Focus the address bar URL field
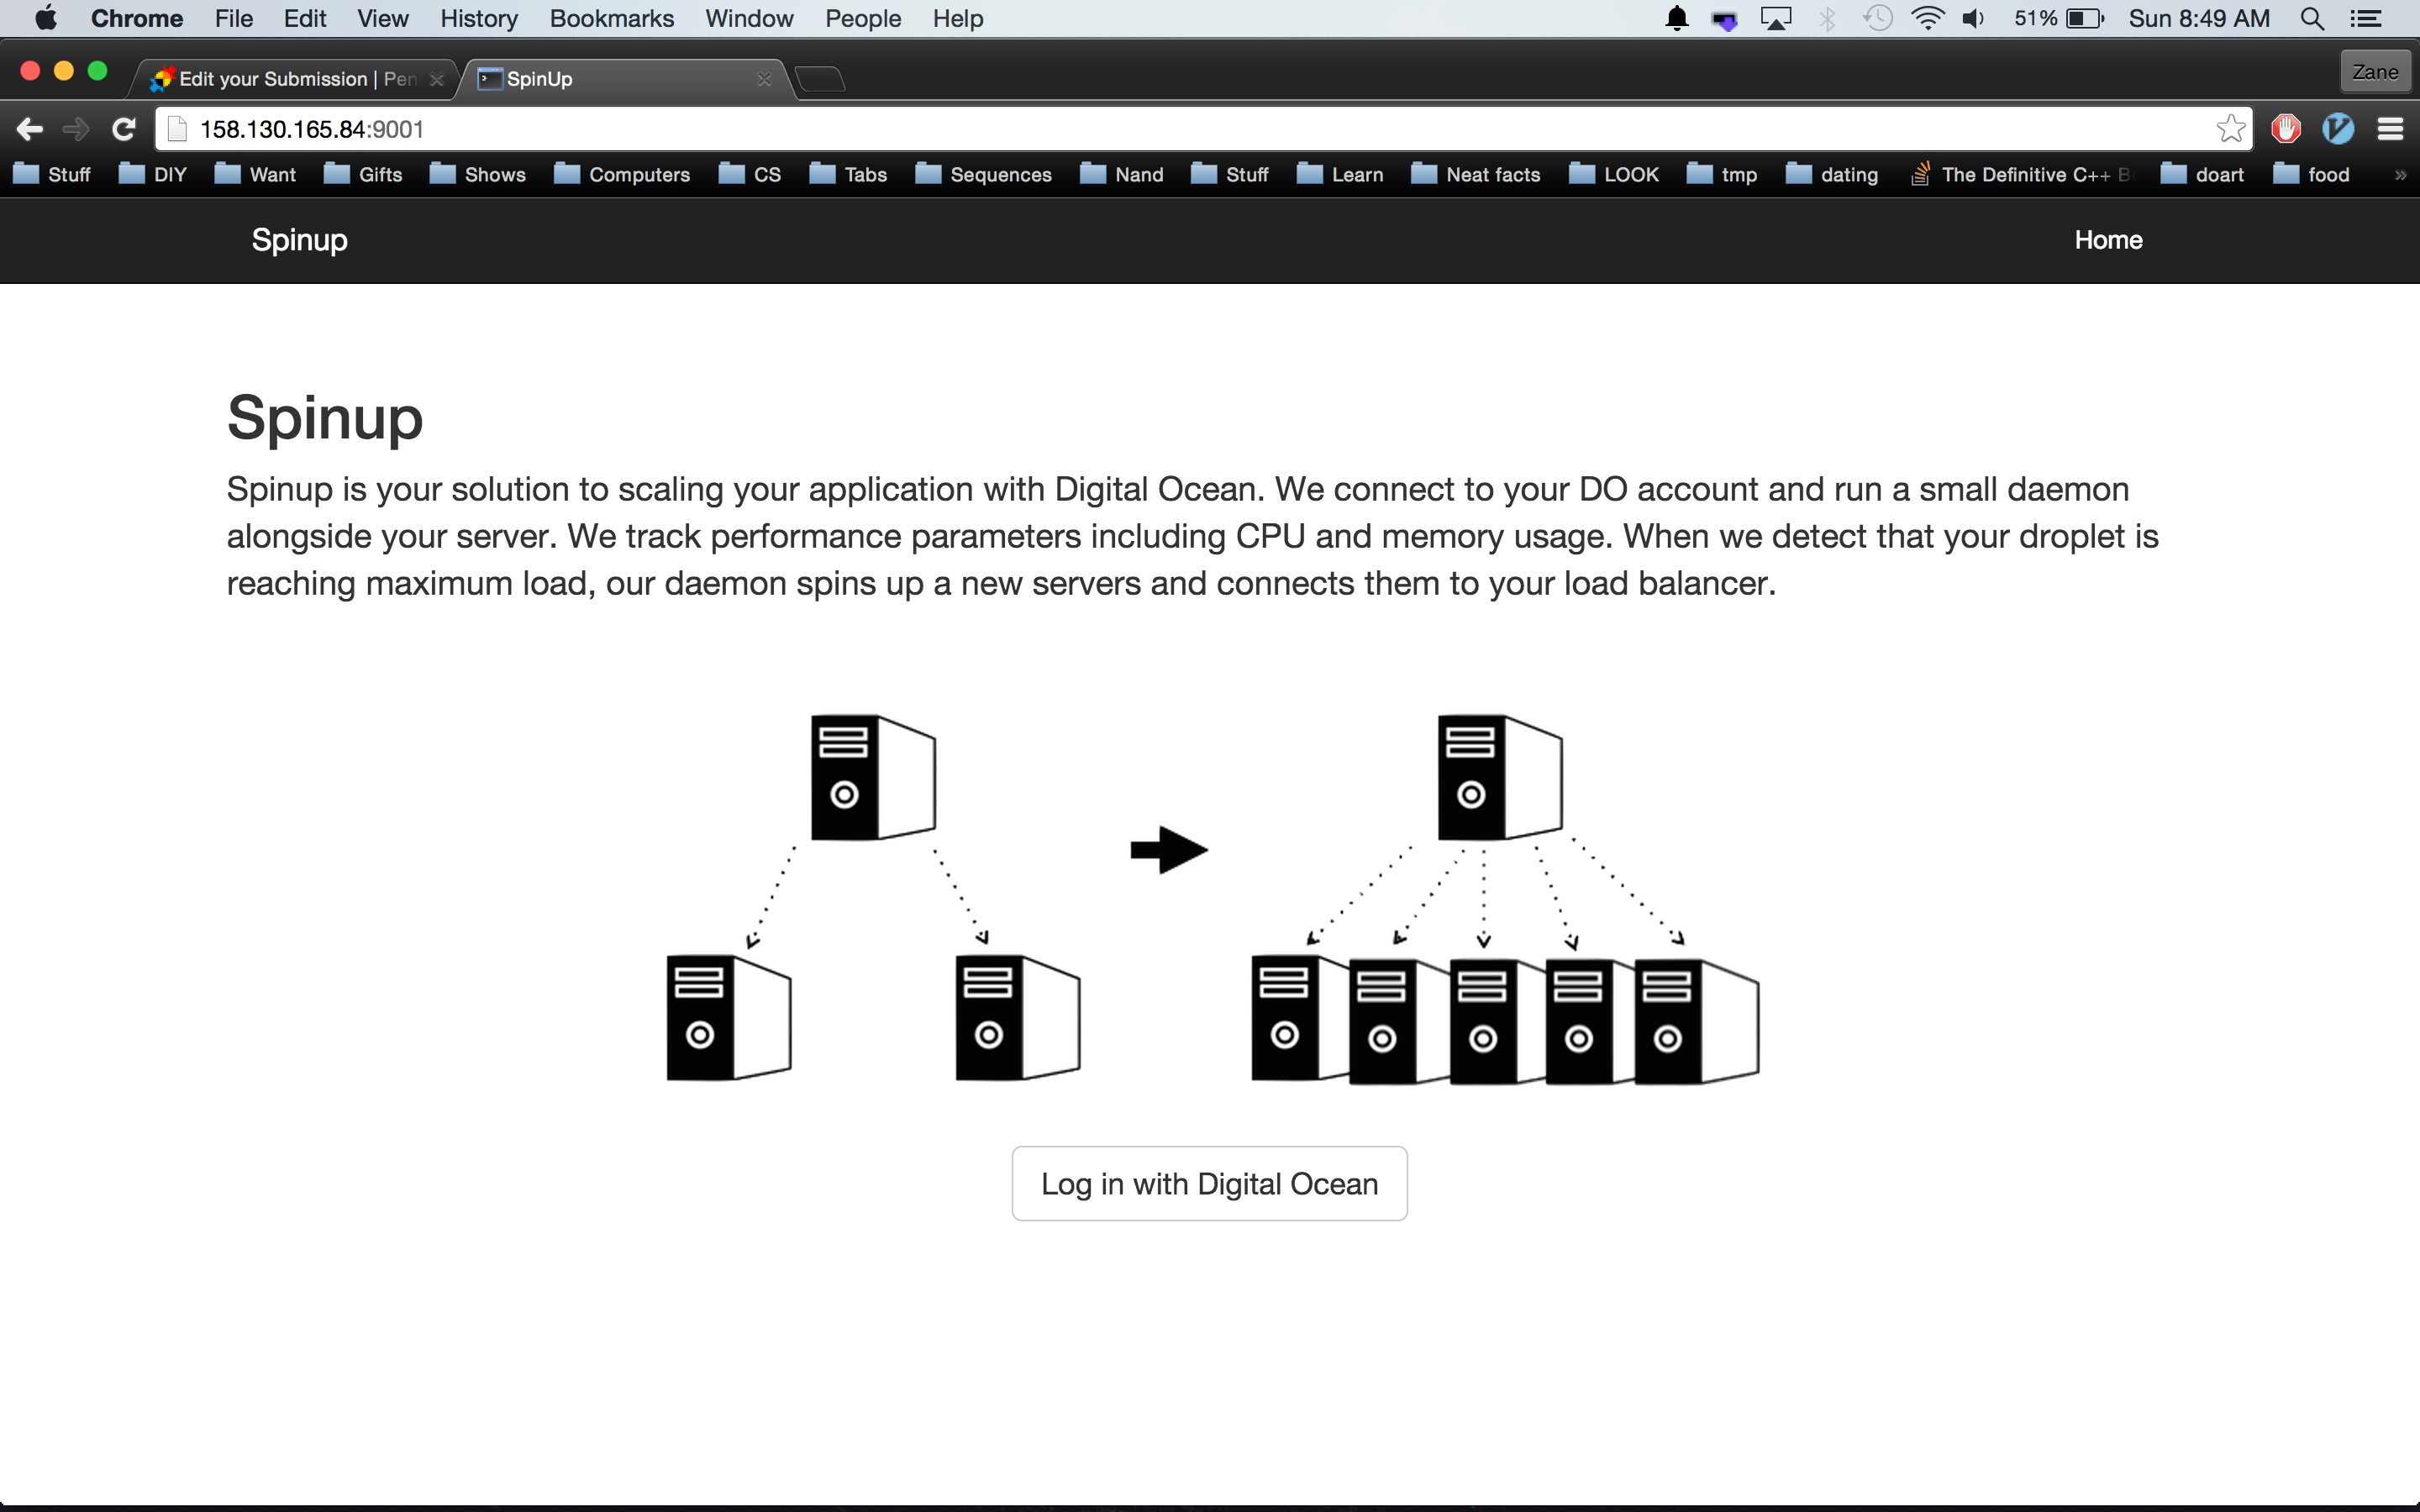2420x1512 pixels. pyautogui.click(x=1000, y=129)
